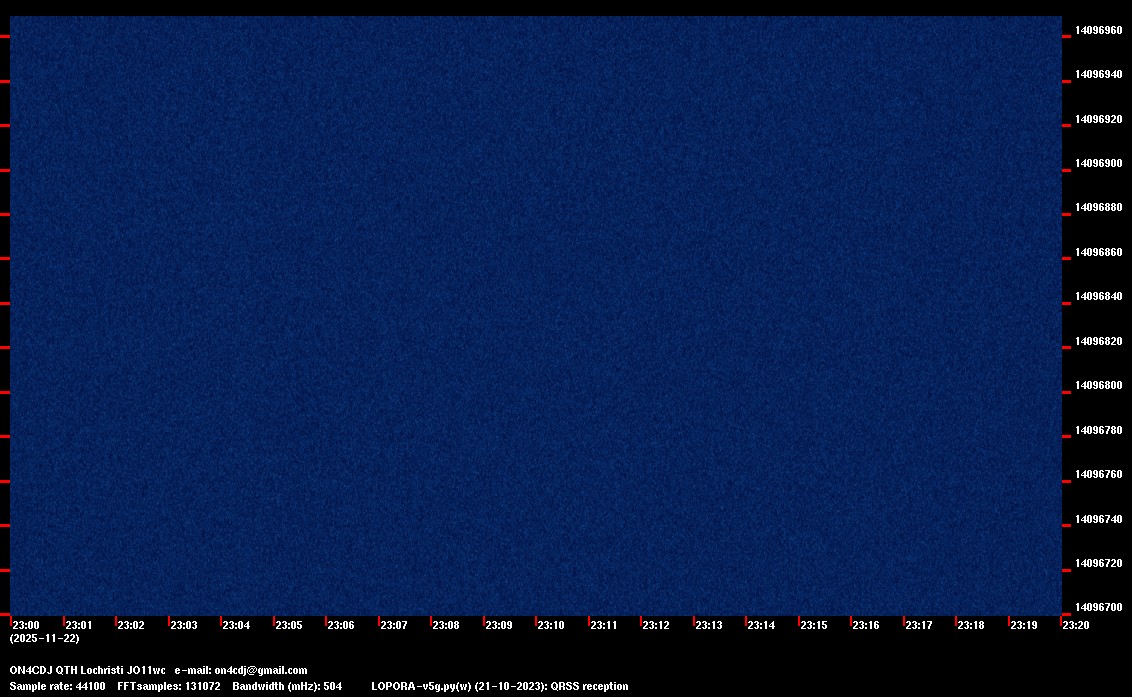Click the (2025-11-22) date text

coord(45,638)
